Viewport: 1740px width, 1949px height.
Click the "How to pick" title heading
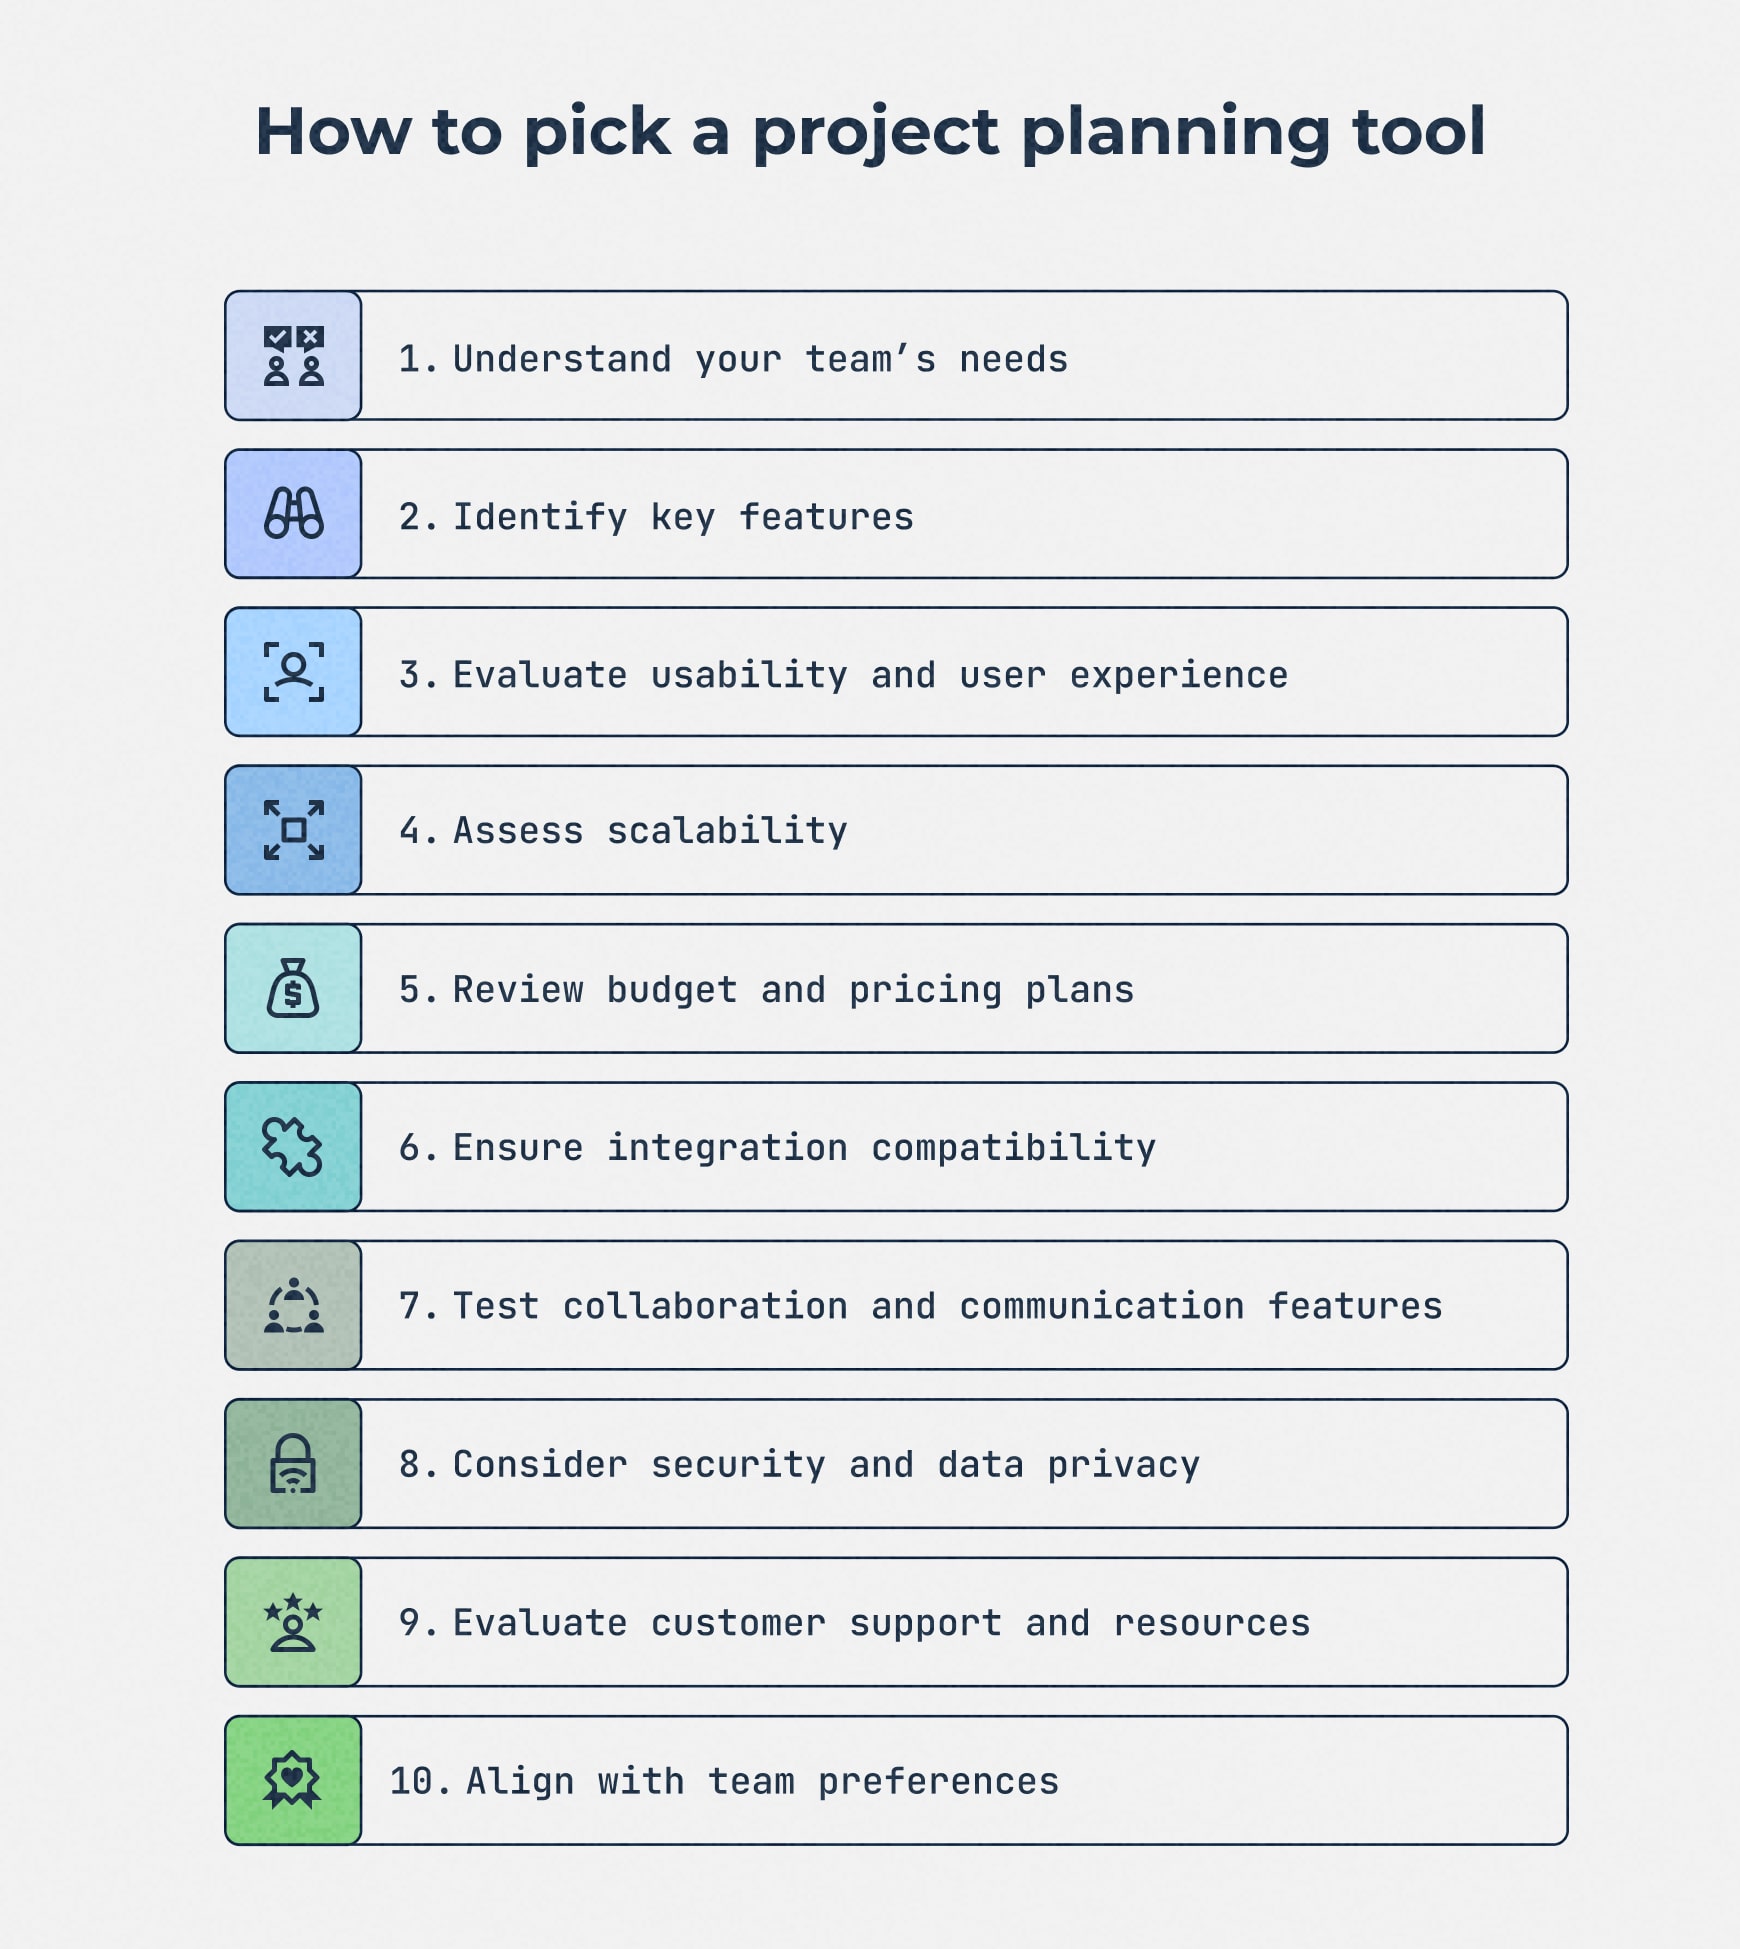pyautogui.click(x=870, y=131)
